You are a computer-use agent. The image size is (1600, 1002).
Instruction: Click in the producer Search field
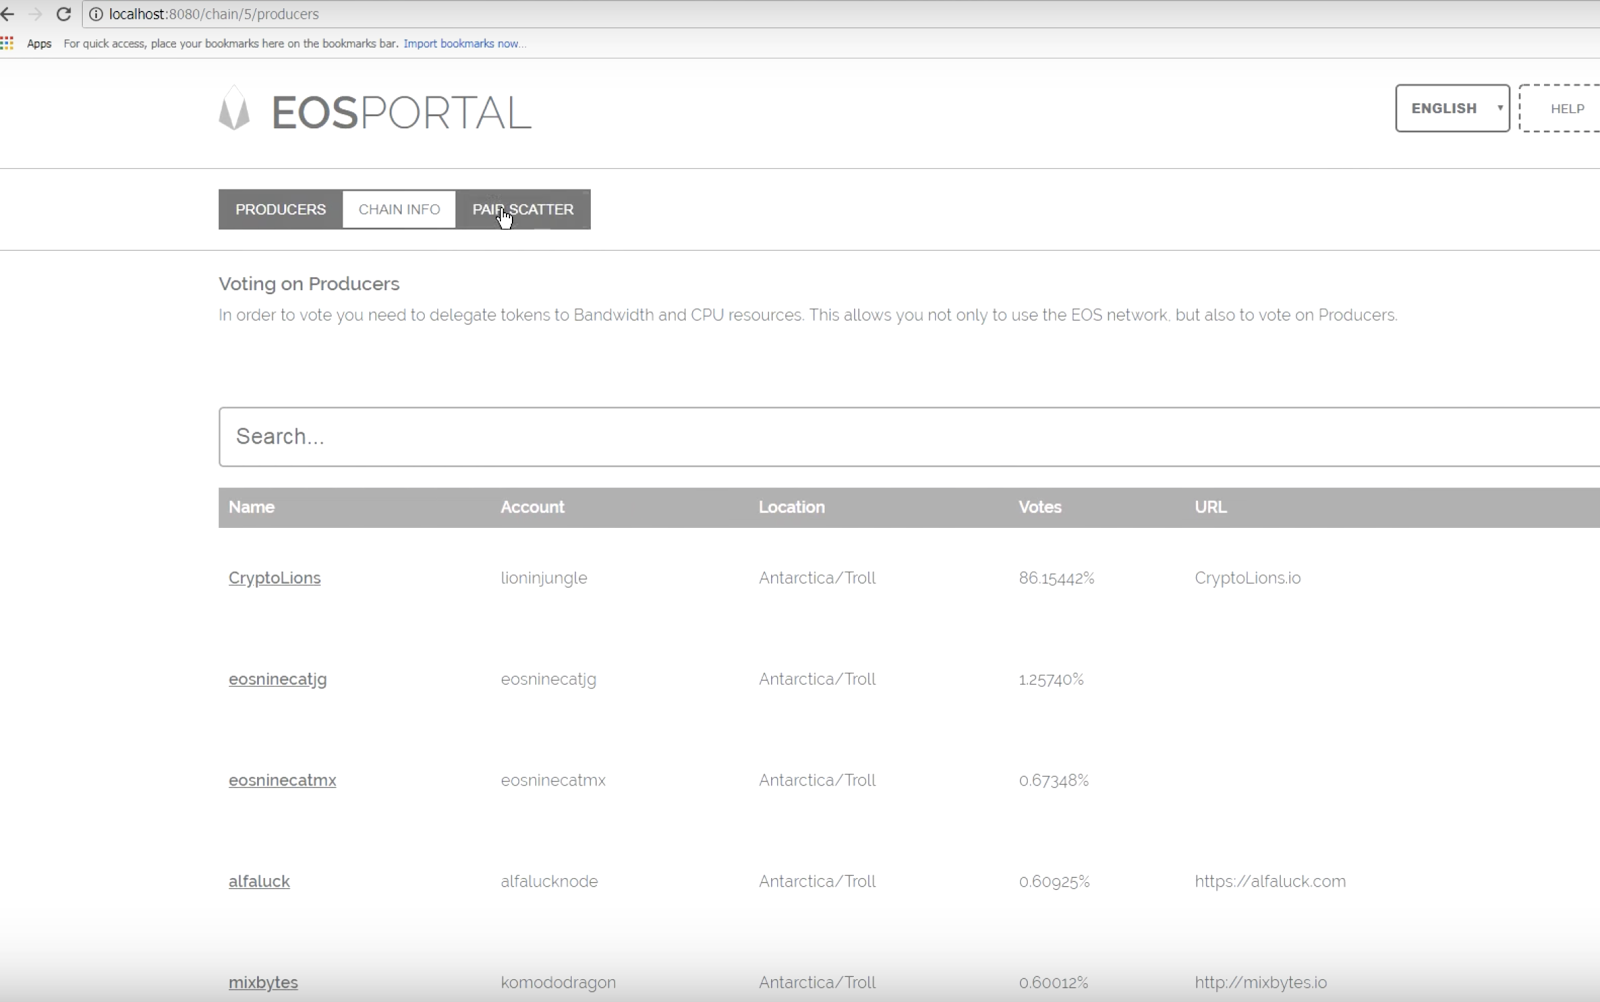(909, 437)
